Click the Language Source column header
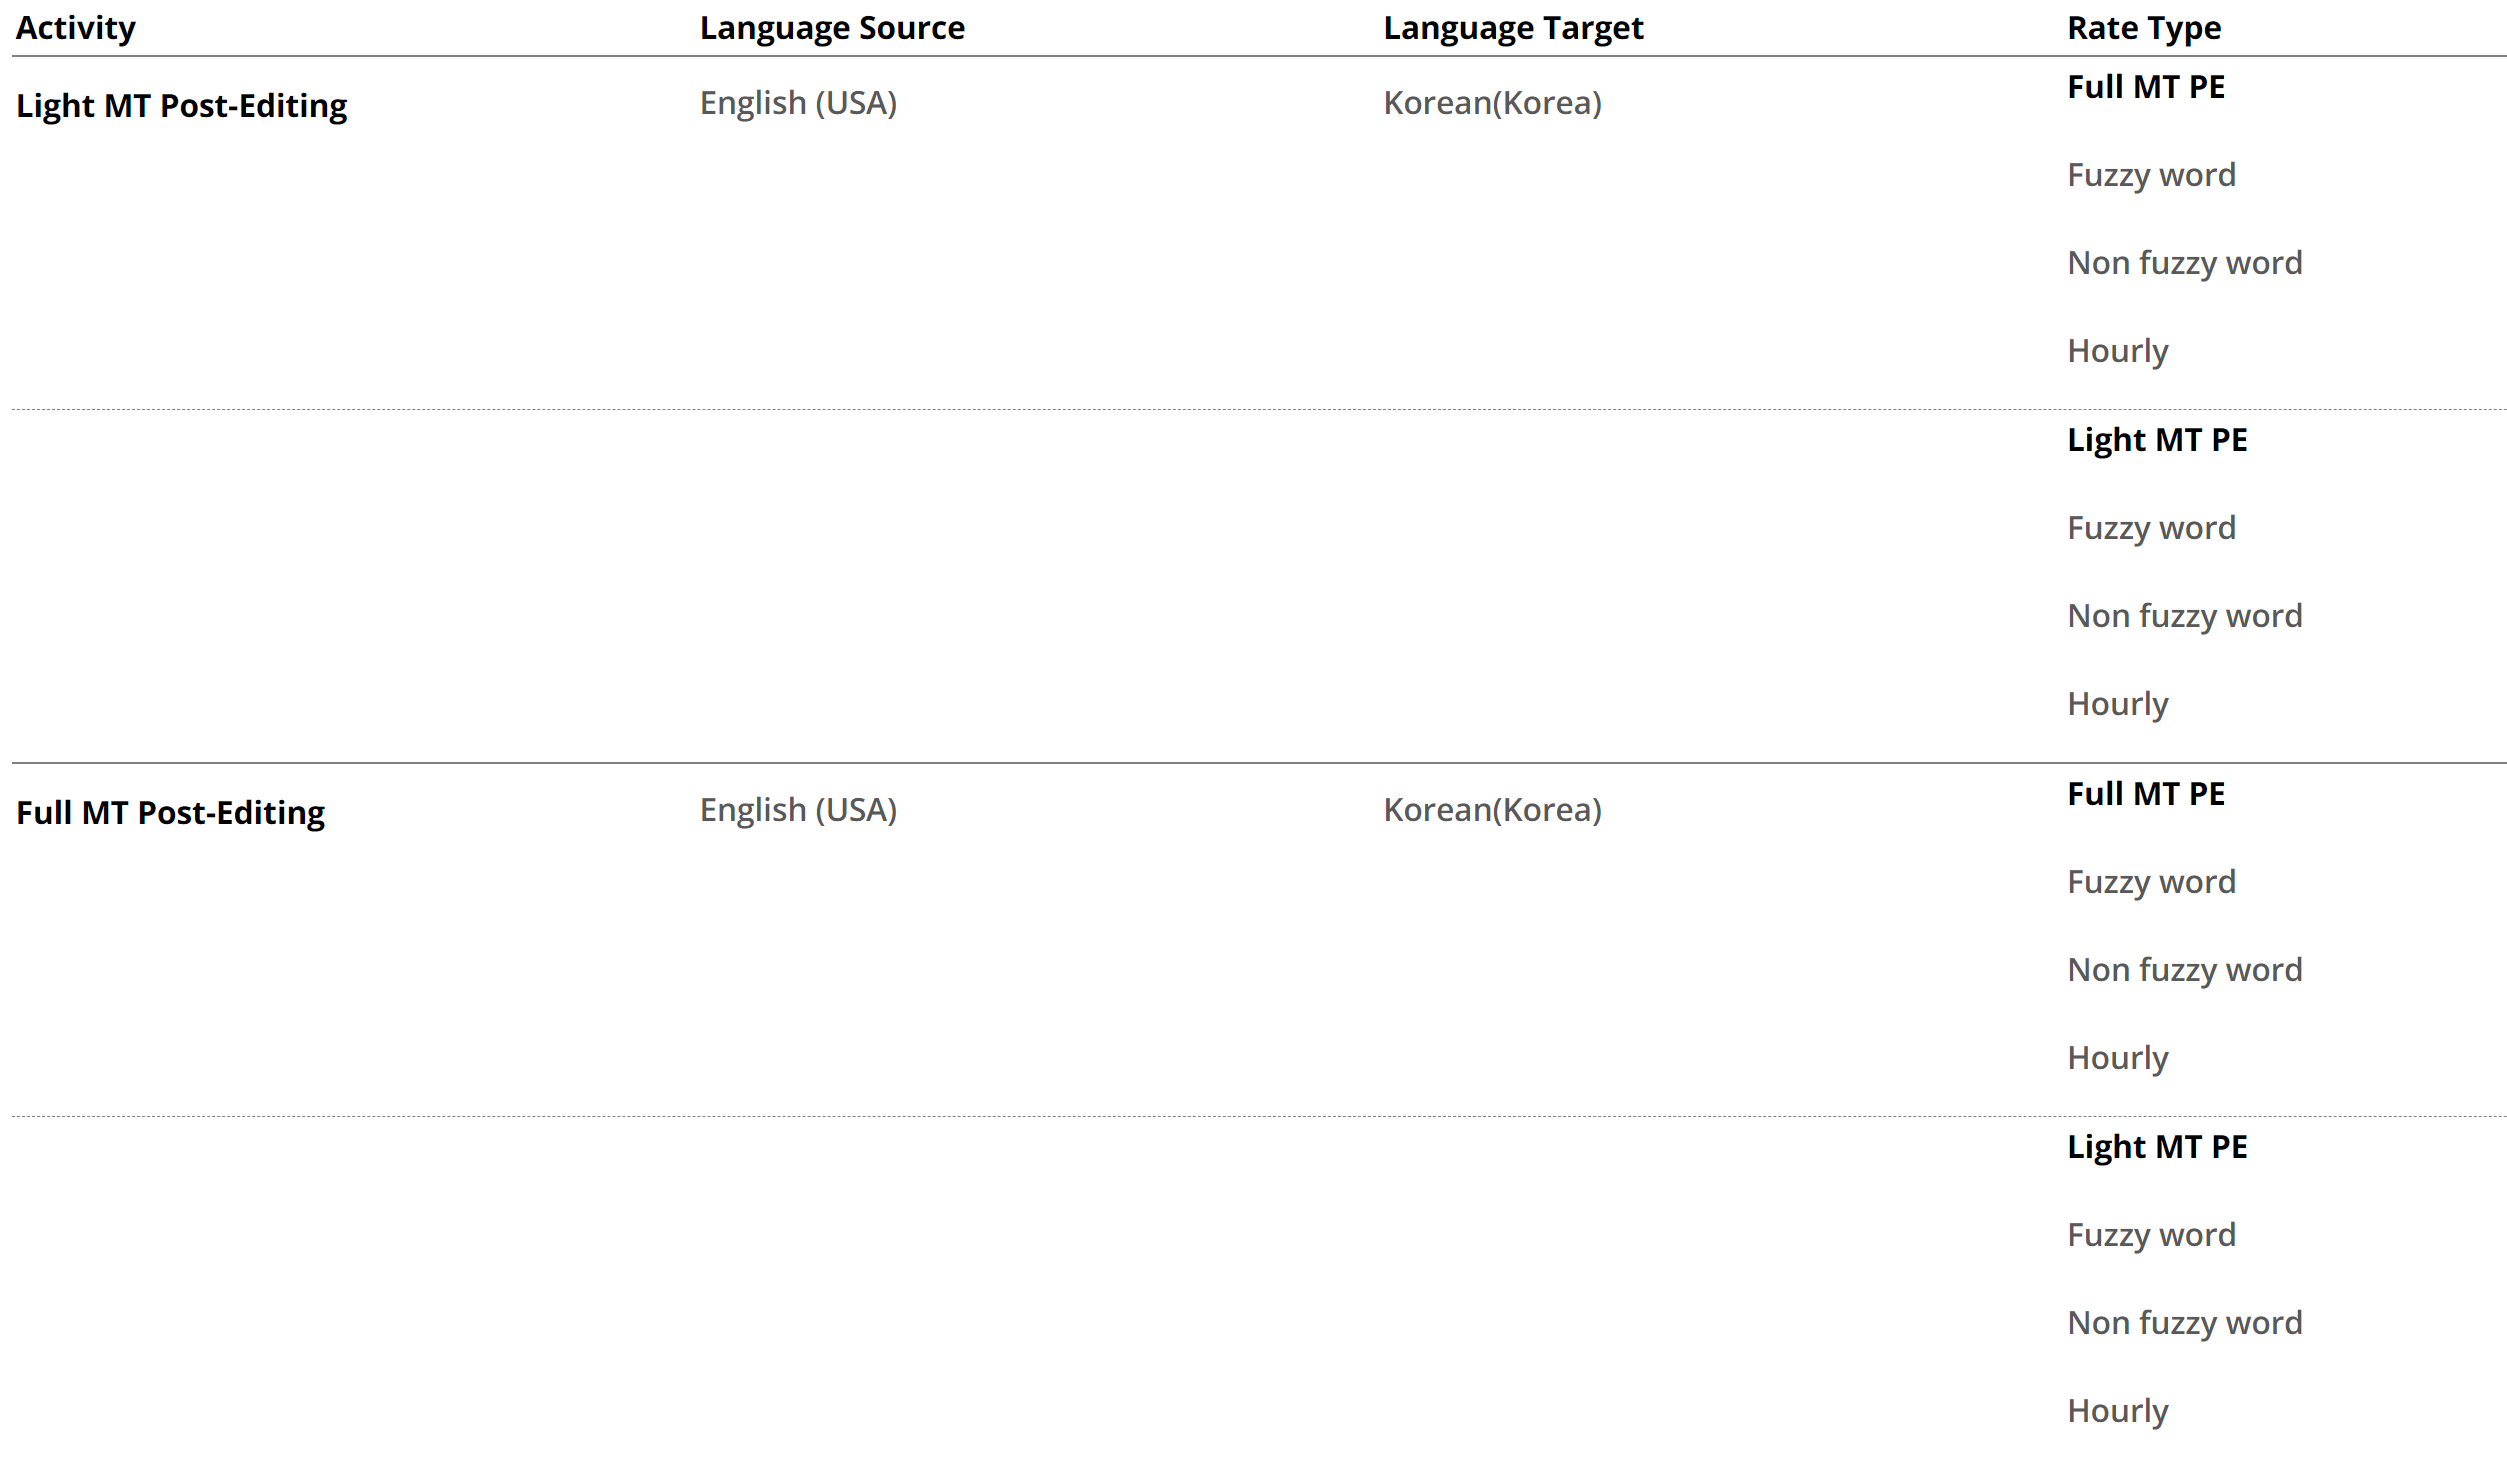This screenshot has height=1482, width=2507. point(832,28)
